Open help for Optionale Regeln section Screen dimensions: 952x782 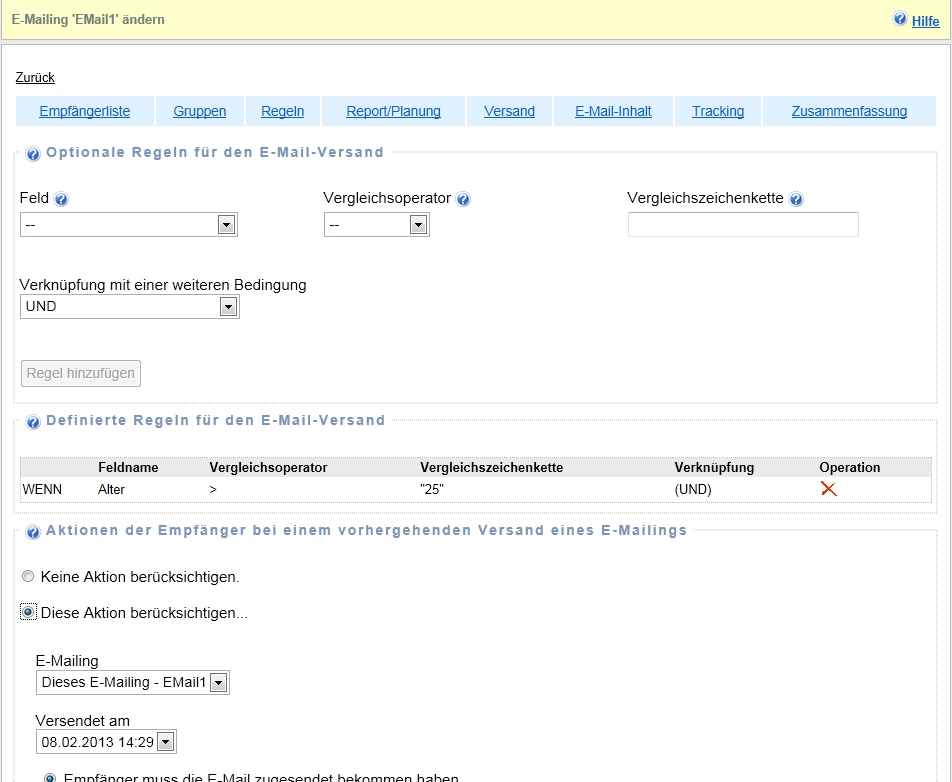tap(33, 154)
